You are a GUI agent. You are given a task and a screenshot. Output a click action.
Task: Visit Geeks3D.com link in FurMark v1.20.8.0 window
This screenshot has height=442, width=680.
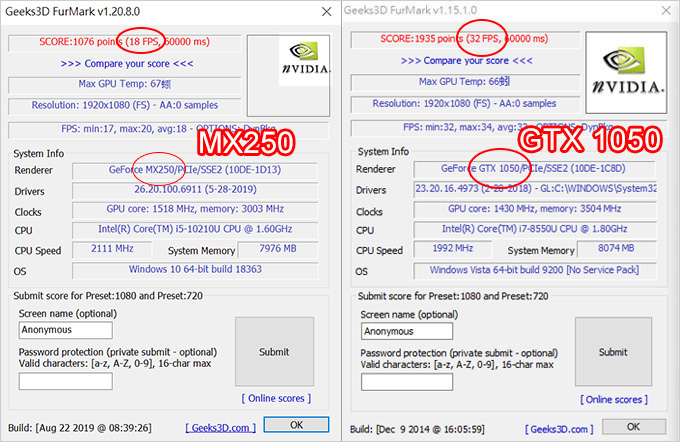[220, 428]
